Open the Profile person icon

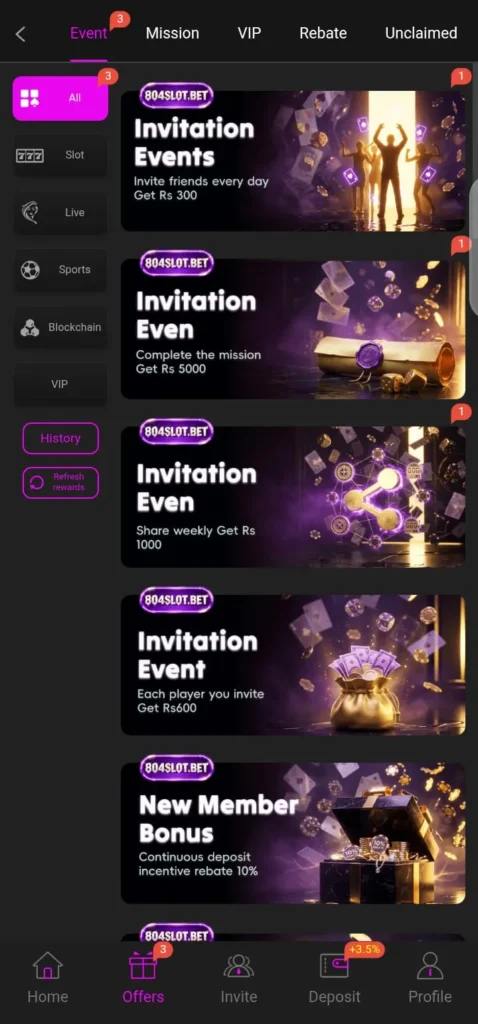pyautogui.click(x=430, y=967)
